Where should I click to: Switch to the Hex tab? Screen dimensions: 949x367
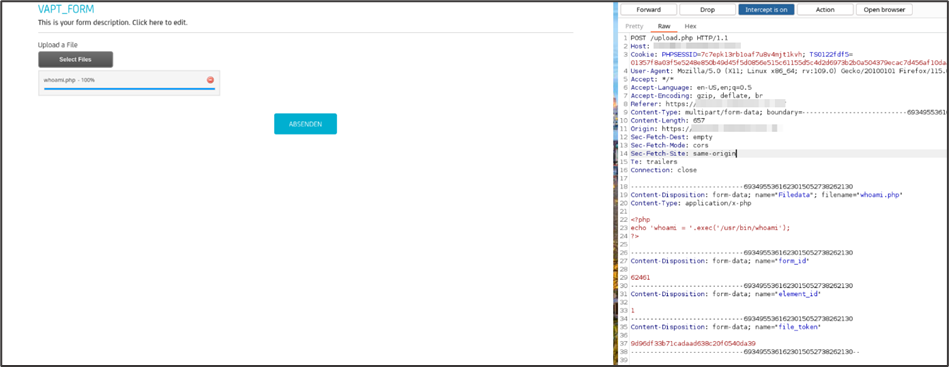[691, 27]
